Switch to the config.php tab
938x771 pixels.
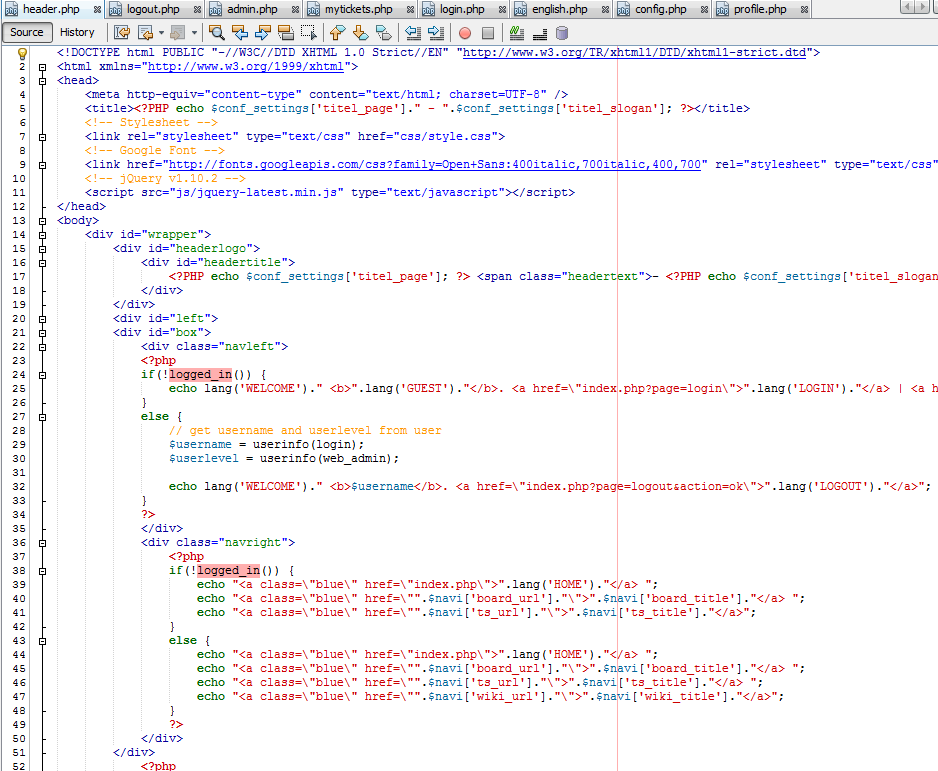click(660, 10)
